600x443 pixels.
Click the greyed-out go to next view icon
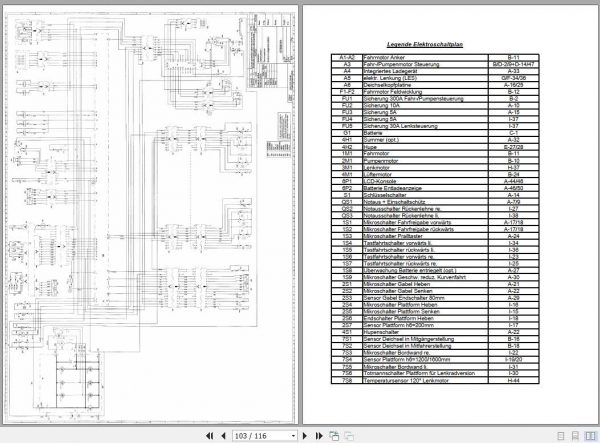(349, 436)
